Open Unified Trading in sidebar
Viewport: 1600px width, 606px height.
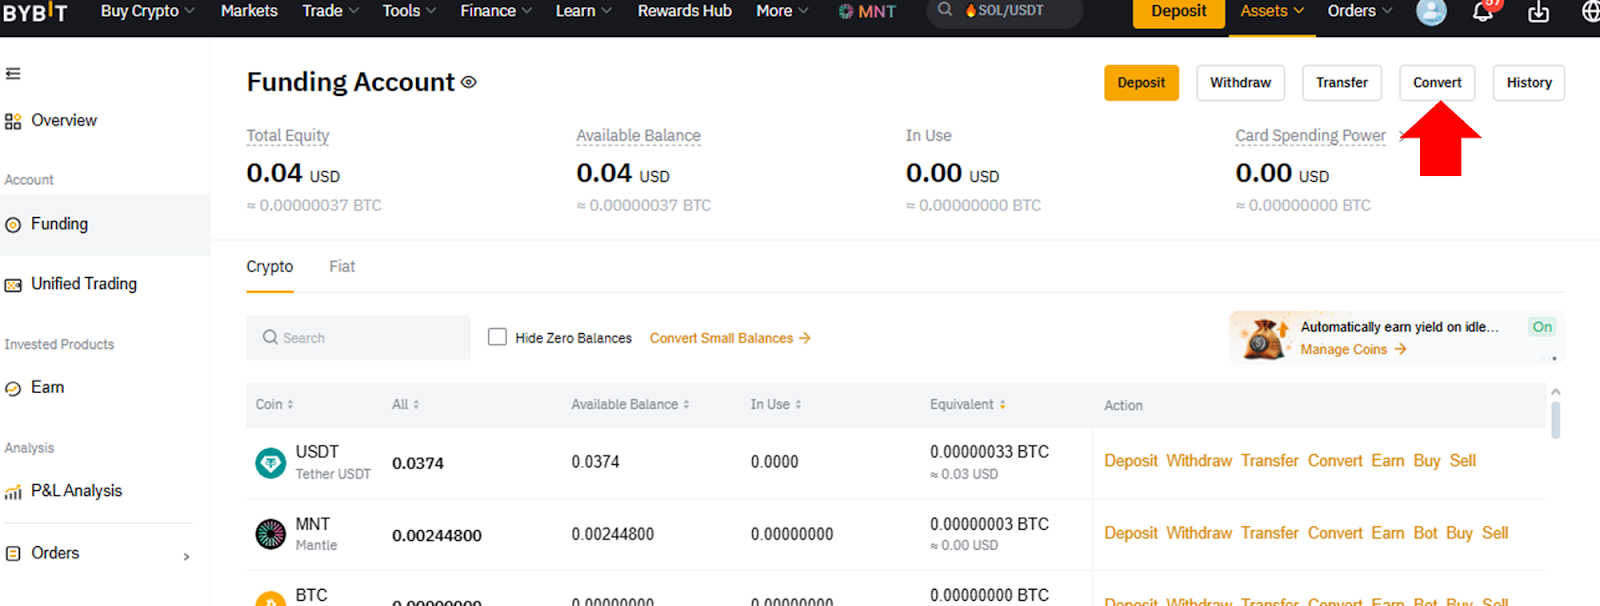point(84,284)
